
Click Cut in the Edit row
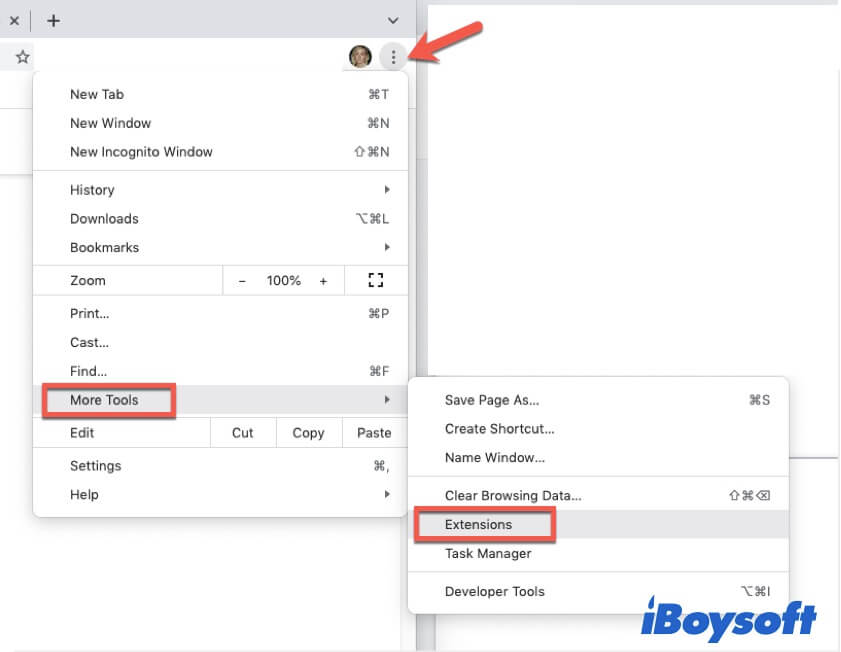coord(243,433)
